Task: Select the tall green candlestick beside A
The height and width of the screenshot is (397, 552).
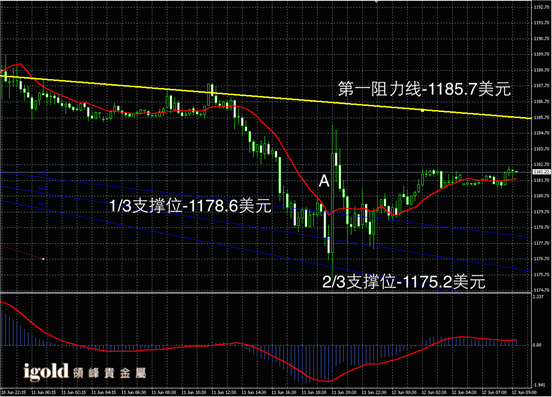Action: click(x=333, y=201)
